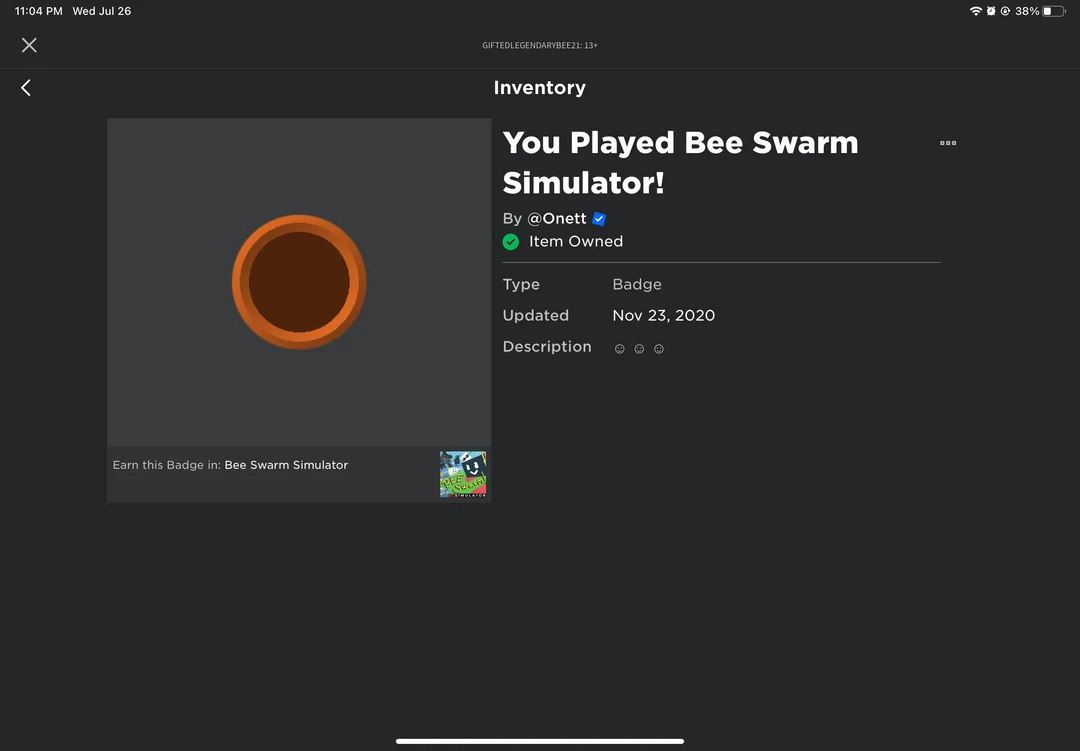Tap the Wi-Fi icon in the status bar
This screenshot has height=751, width=1080.
point(975,11)
